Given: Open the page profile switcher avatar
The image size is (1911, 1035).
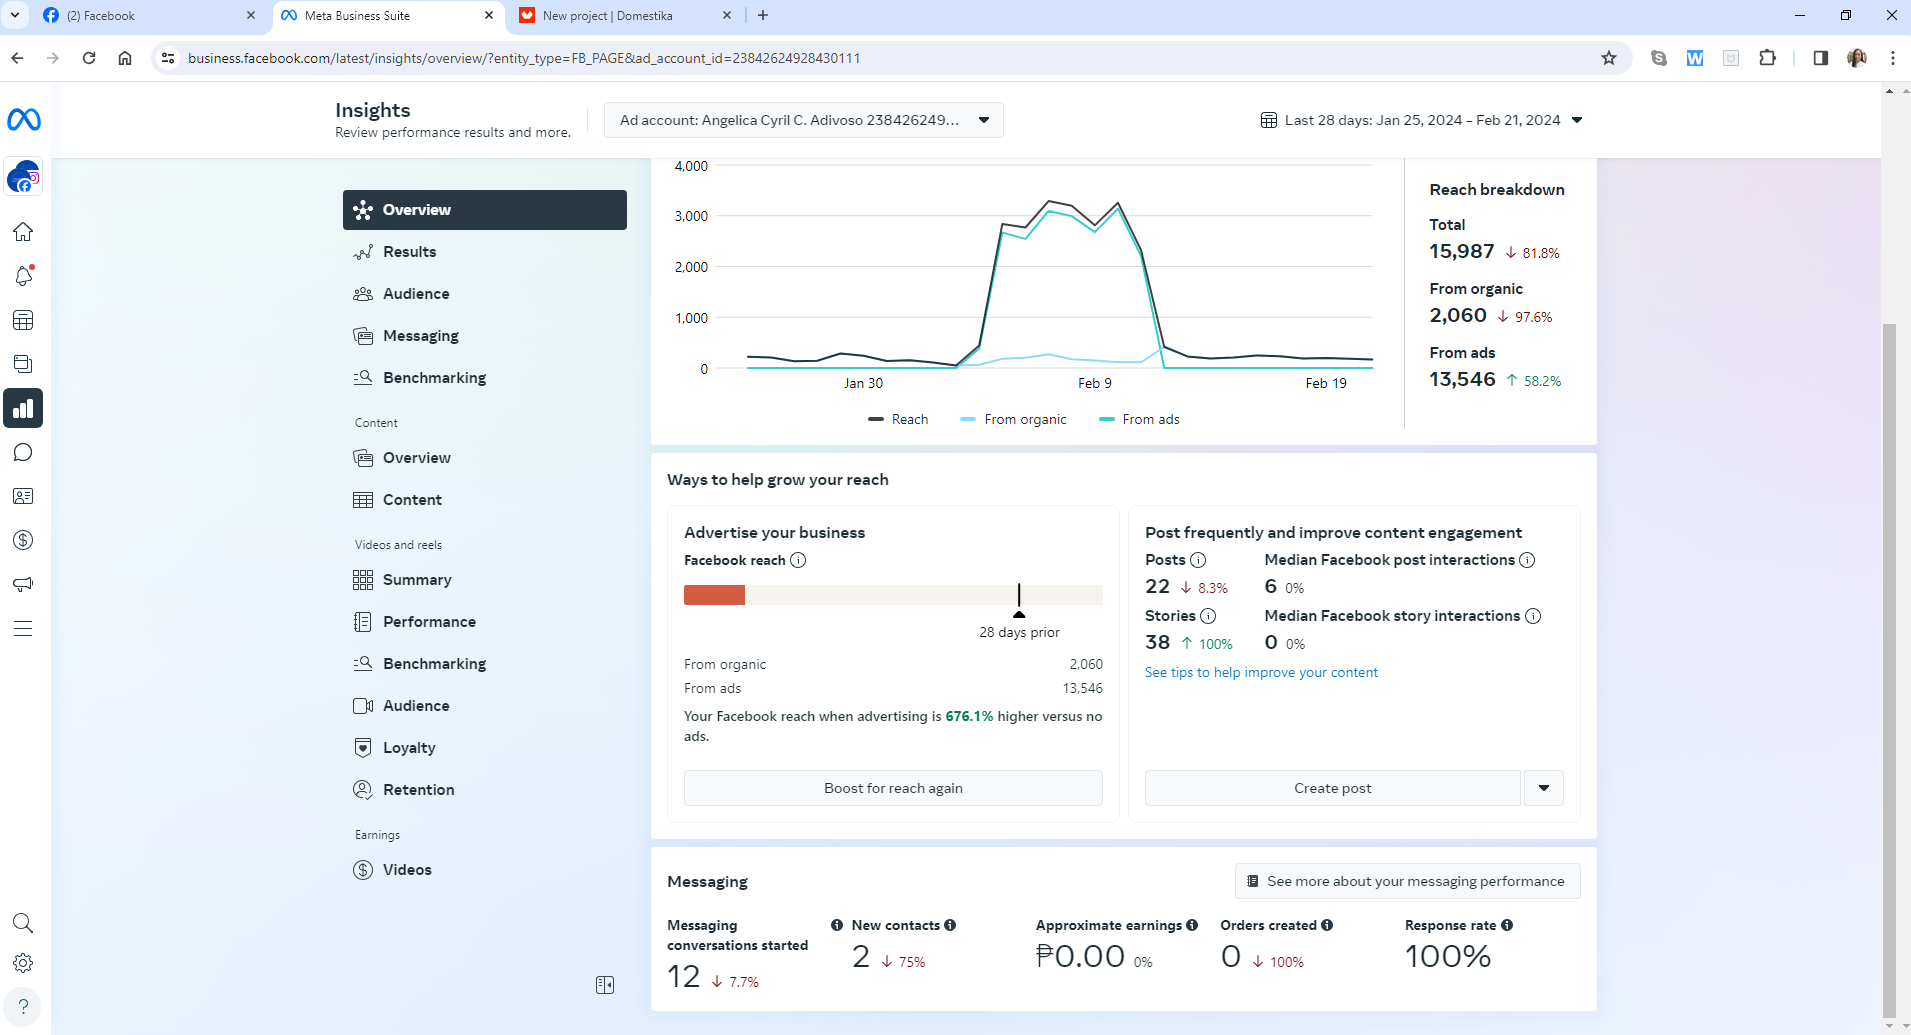Looking at the screenshot, I should click(24, 178).
